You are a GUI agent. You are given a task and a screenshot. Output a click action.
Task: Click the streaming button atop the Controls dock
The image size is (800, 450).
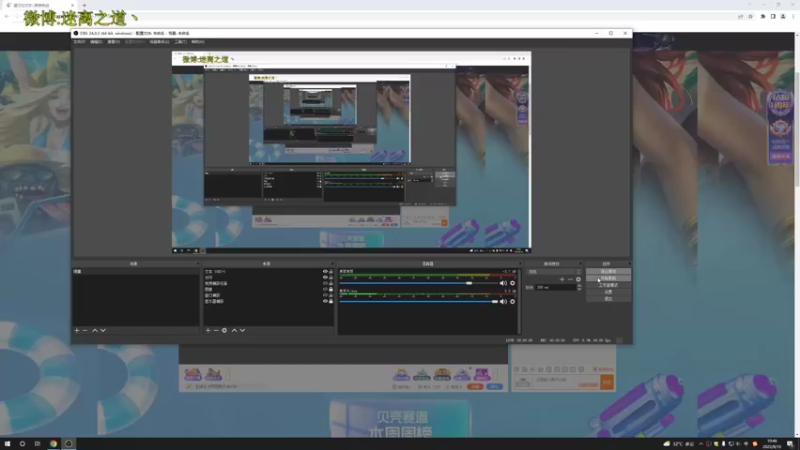(608, 271)
